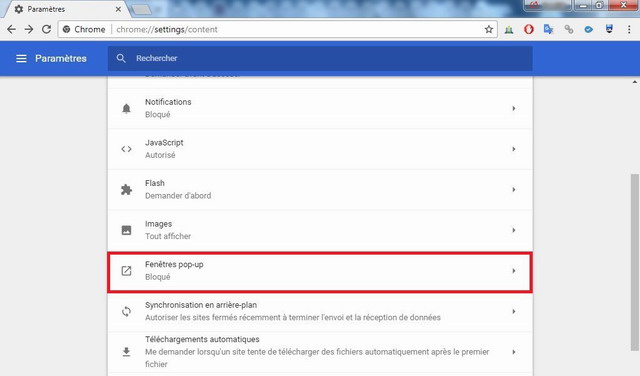Open the Images row label

click(158, 224)
